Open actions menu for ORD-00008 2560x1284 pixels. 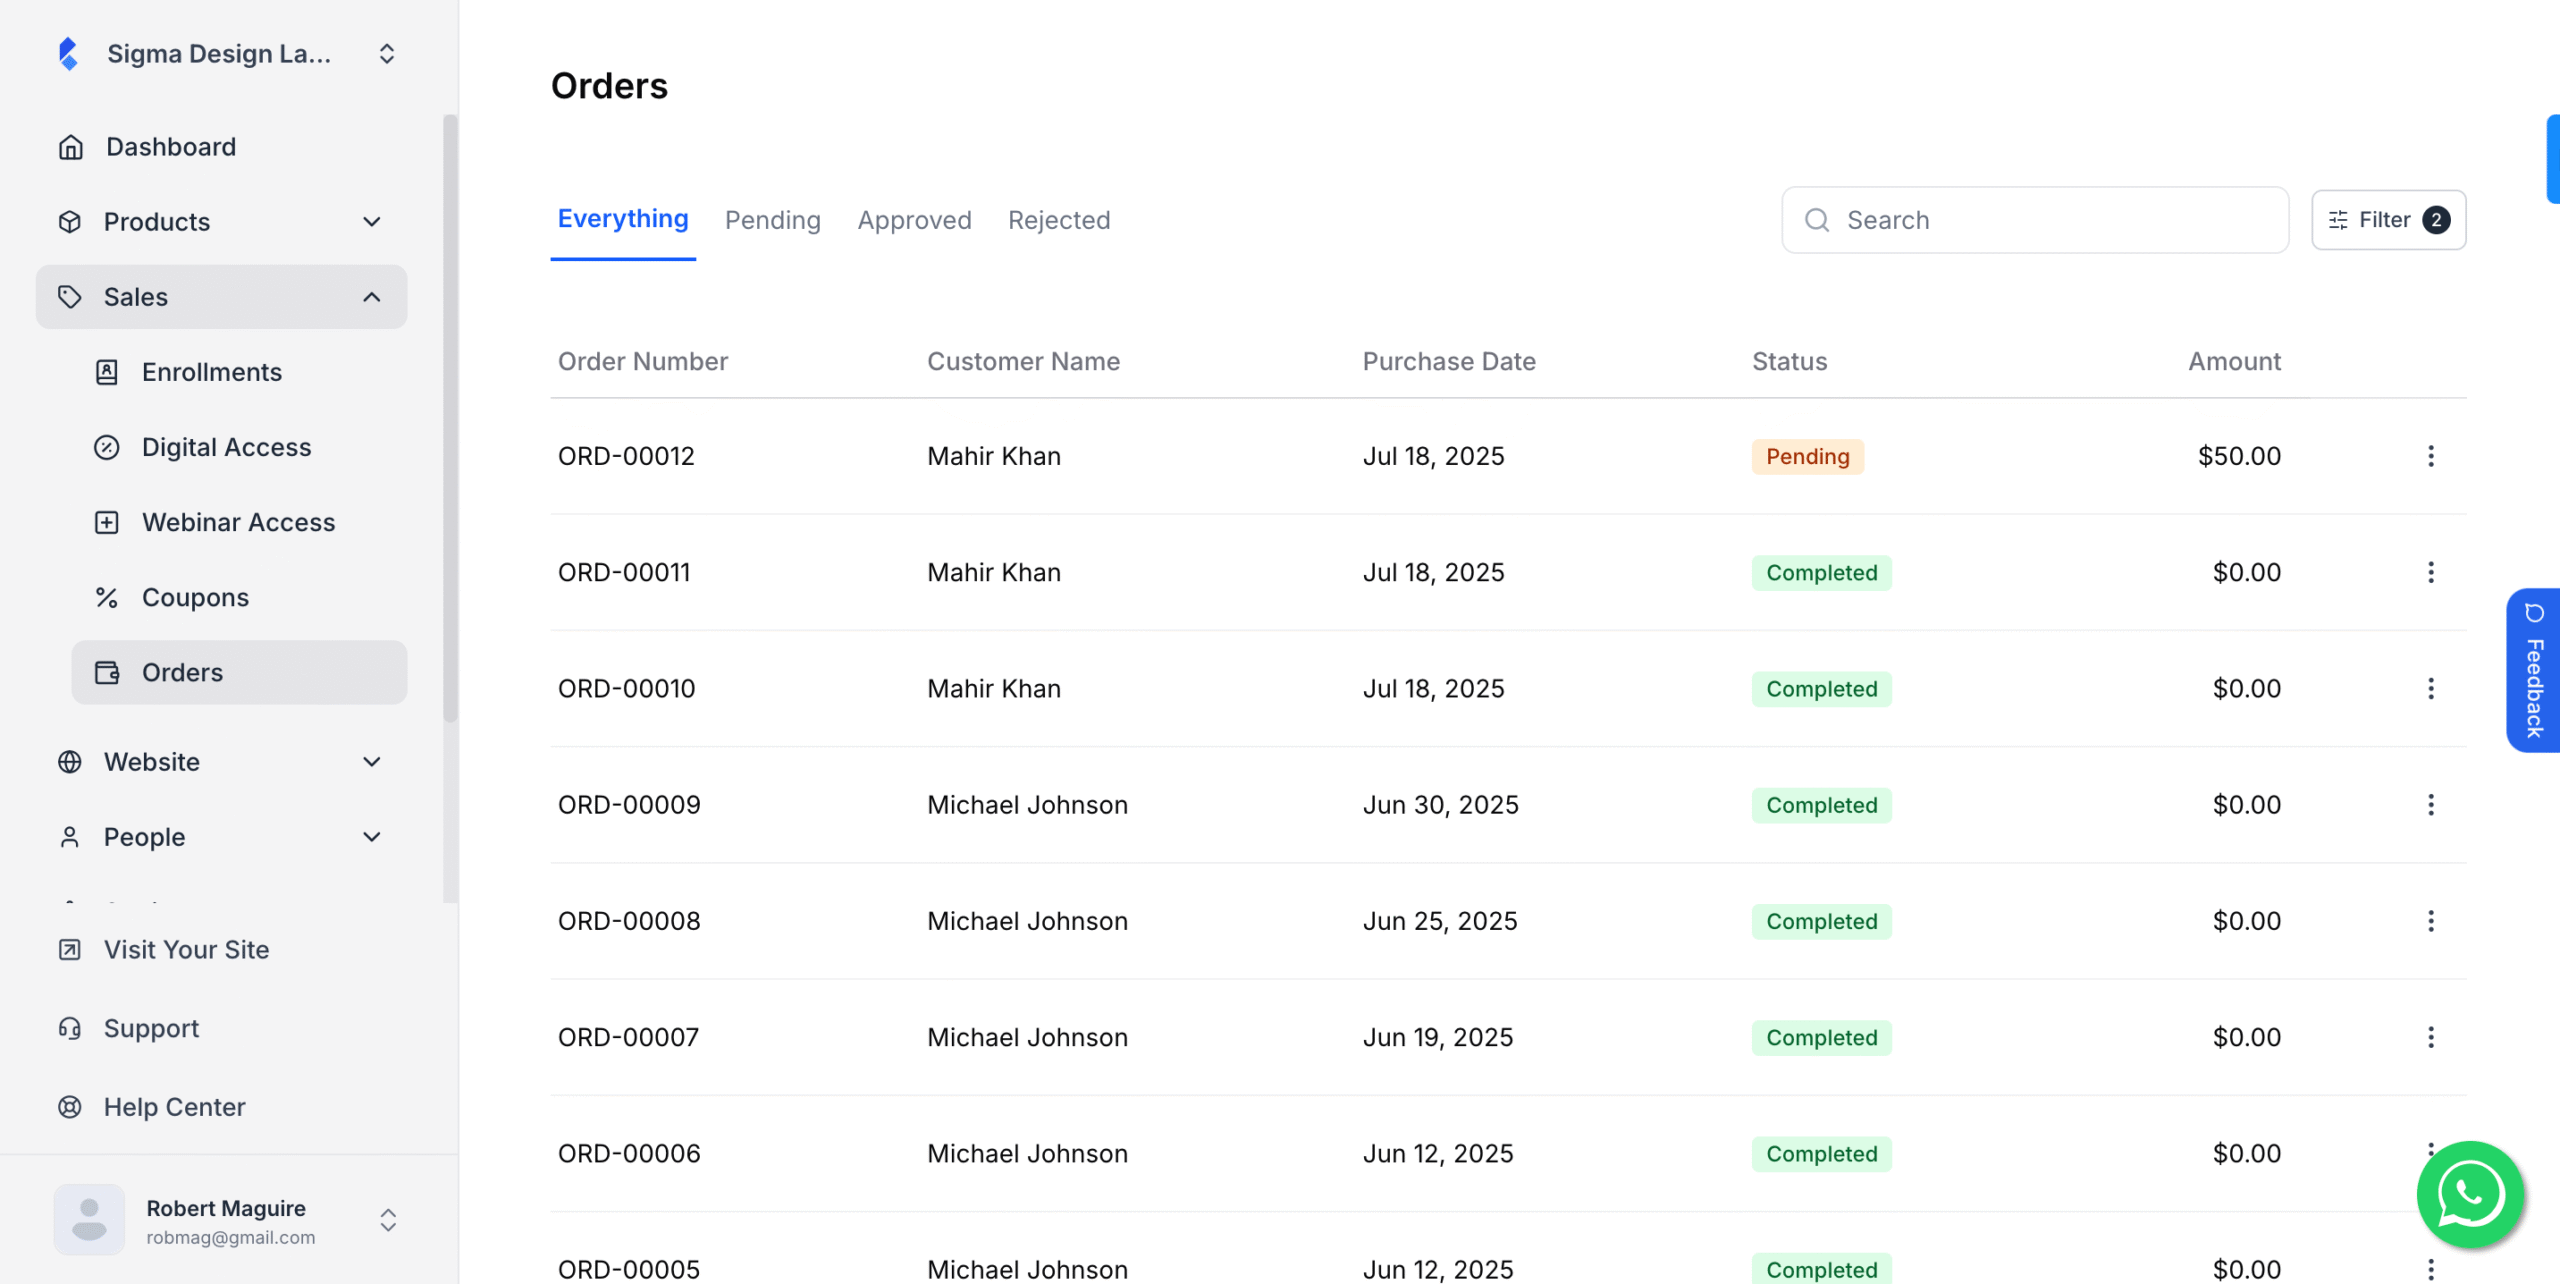click(x=2431, y=921)
